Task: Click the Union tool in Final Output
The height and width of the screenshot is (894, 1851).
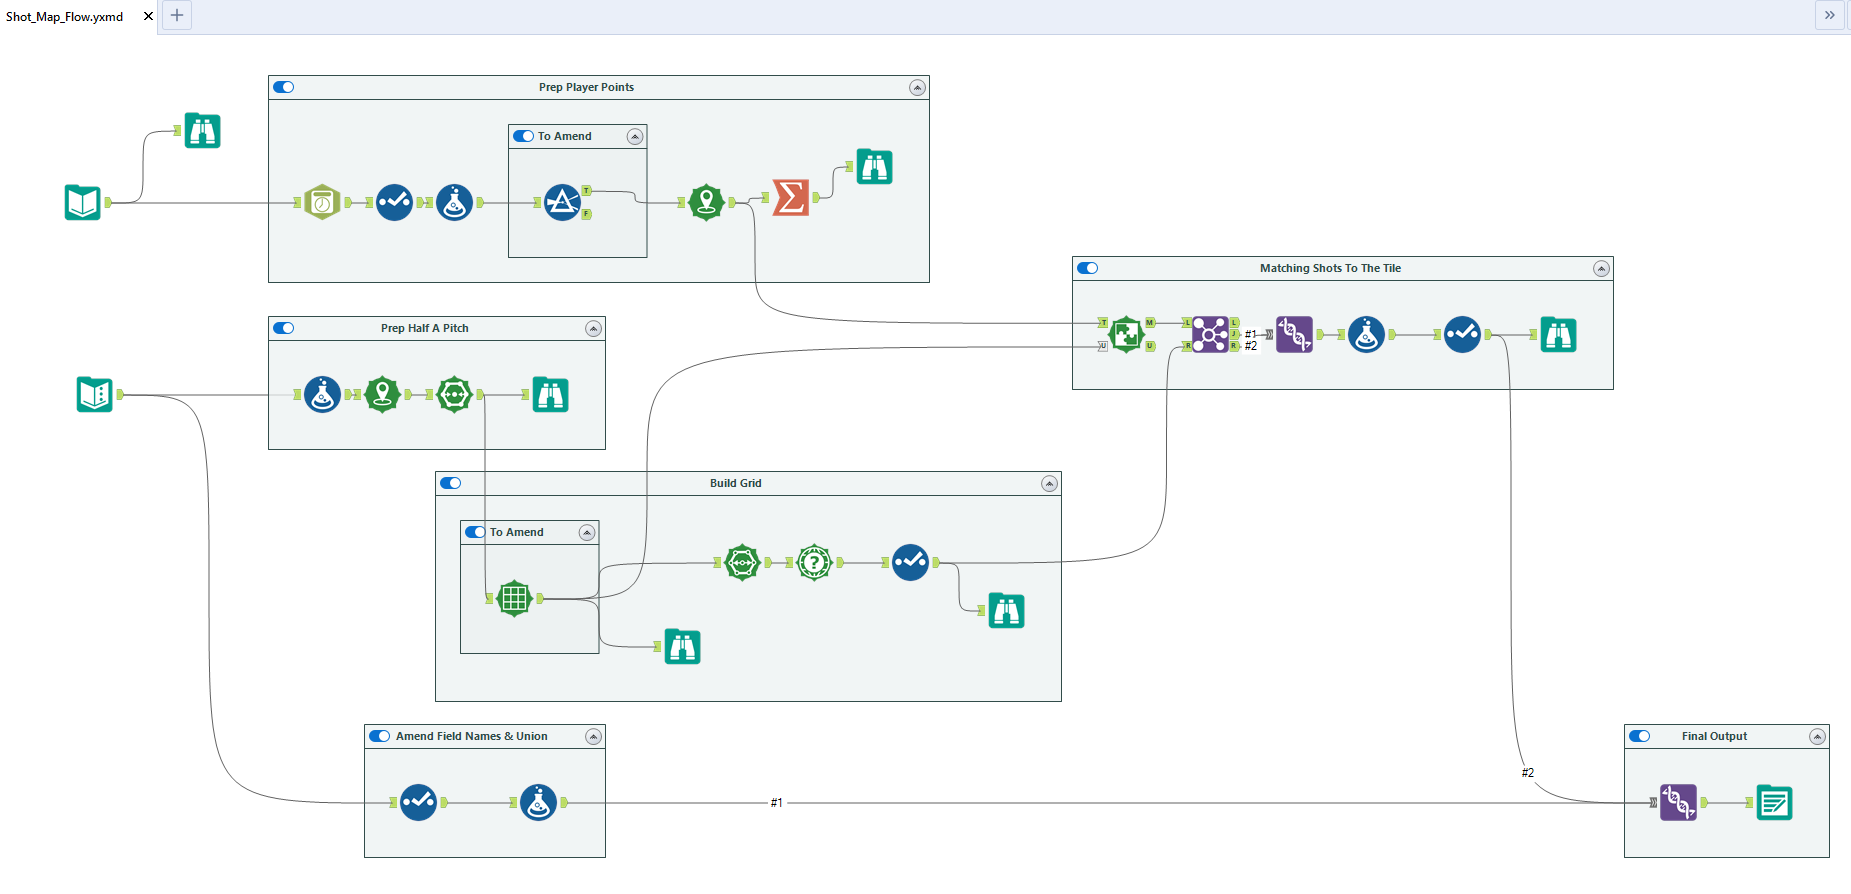Action: (1678, 802)
